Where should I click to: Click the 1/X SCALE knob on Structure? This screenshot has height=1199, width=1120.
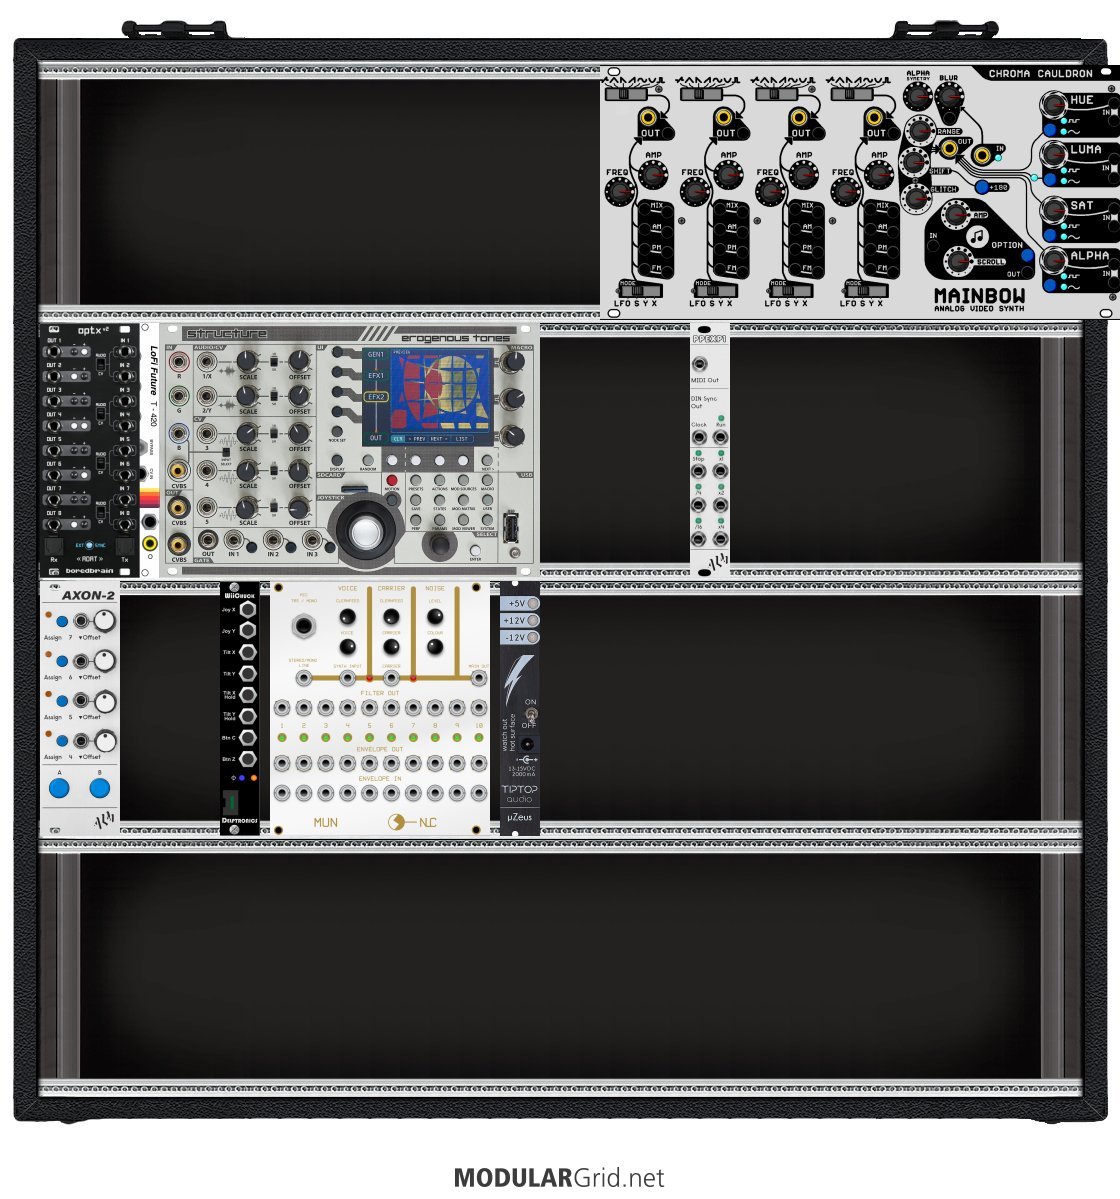247,360
